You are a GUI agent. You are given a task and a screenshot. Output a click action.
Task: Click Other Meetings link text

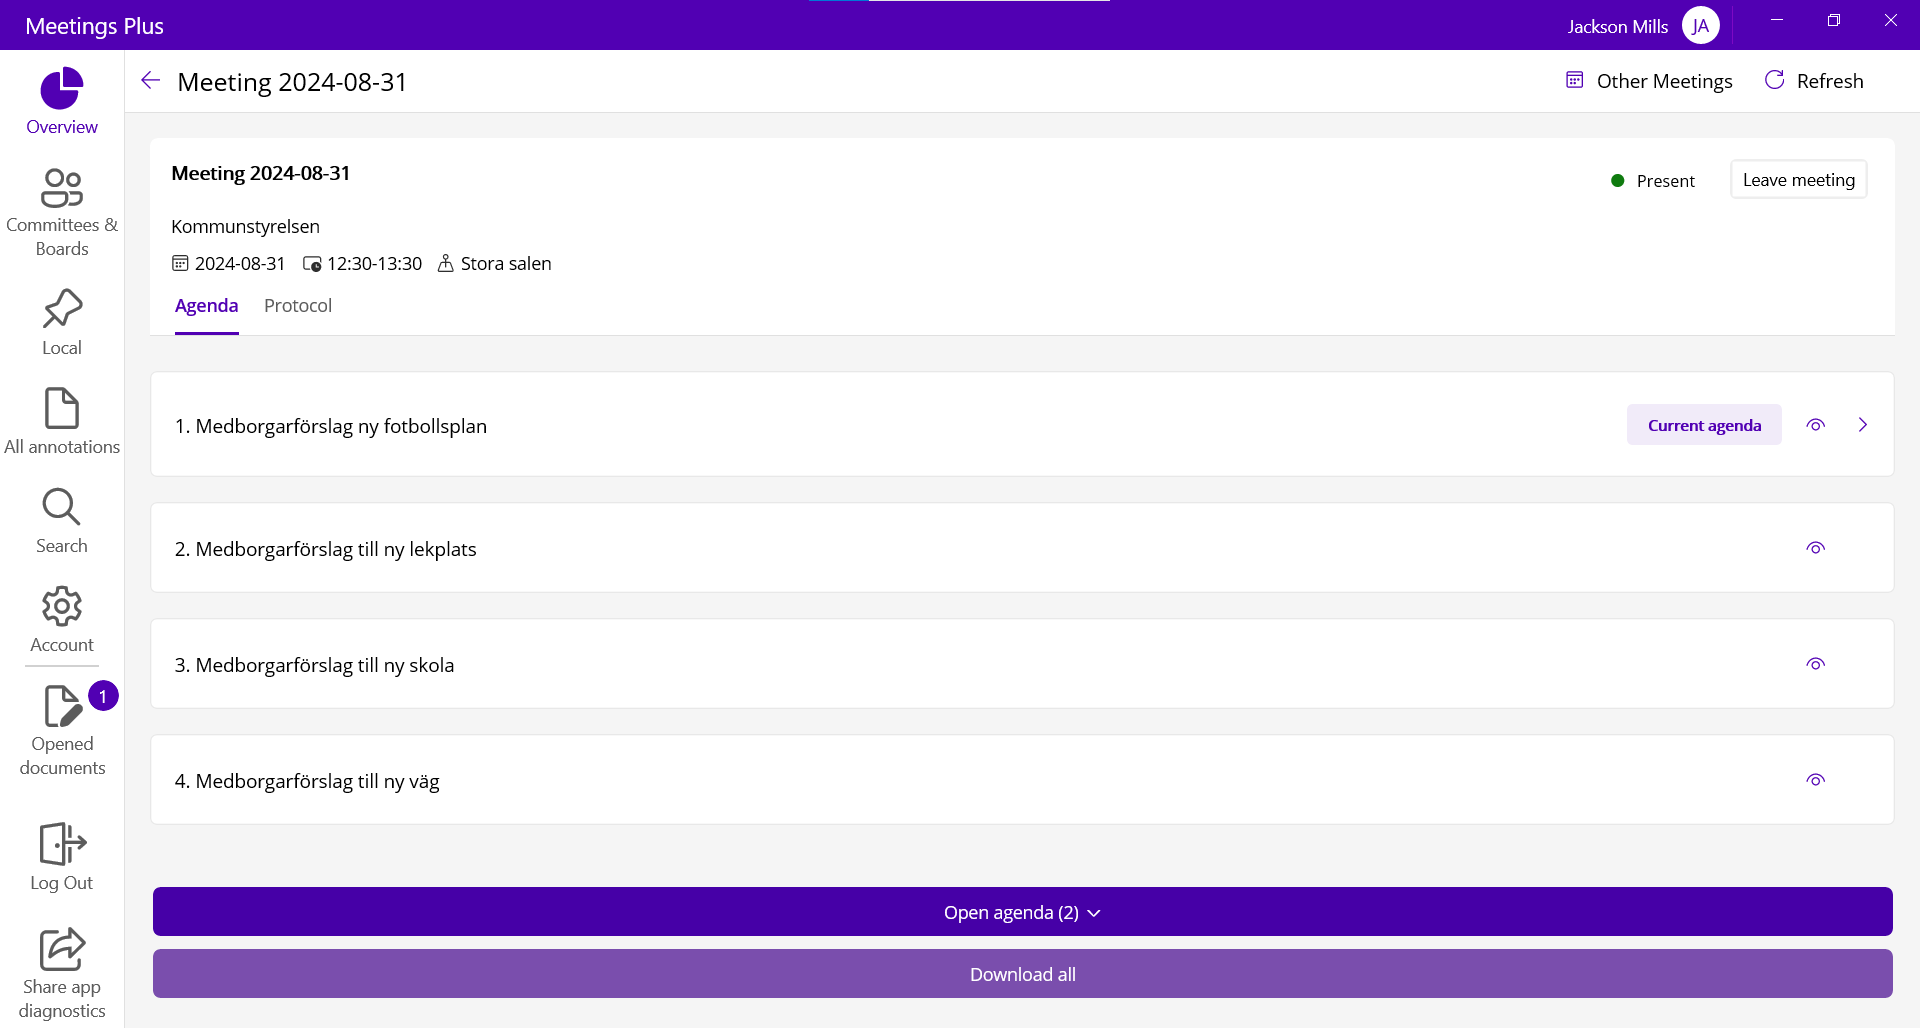(x=1664, y=81)
